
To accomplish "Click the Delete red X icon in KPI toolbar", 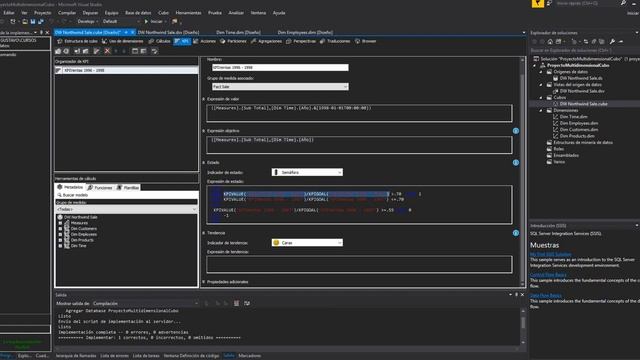I will click(107, 51).
